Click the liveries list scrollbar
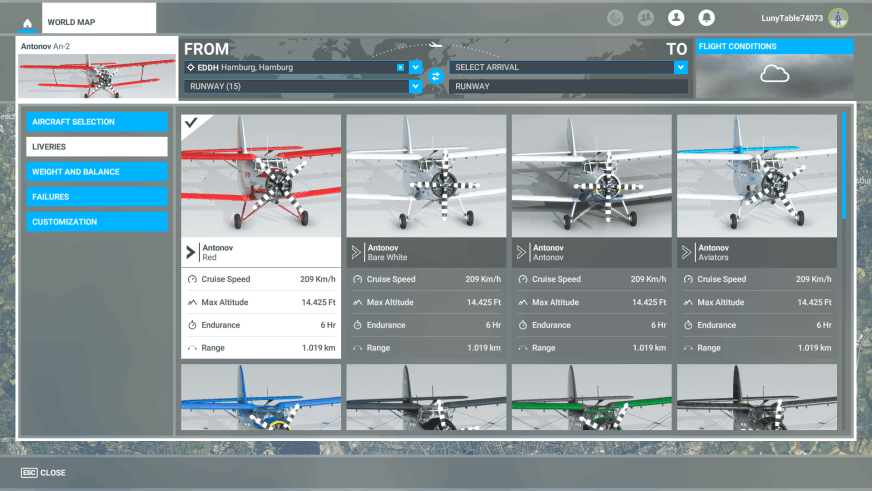This screenshot has width=872, height=491. click(x=844, y=165)
